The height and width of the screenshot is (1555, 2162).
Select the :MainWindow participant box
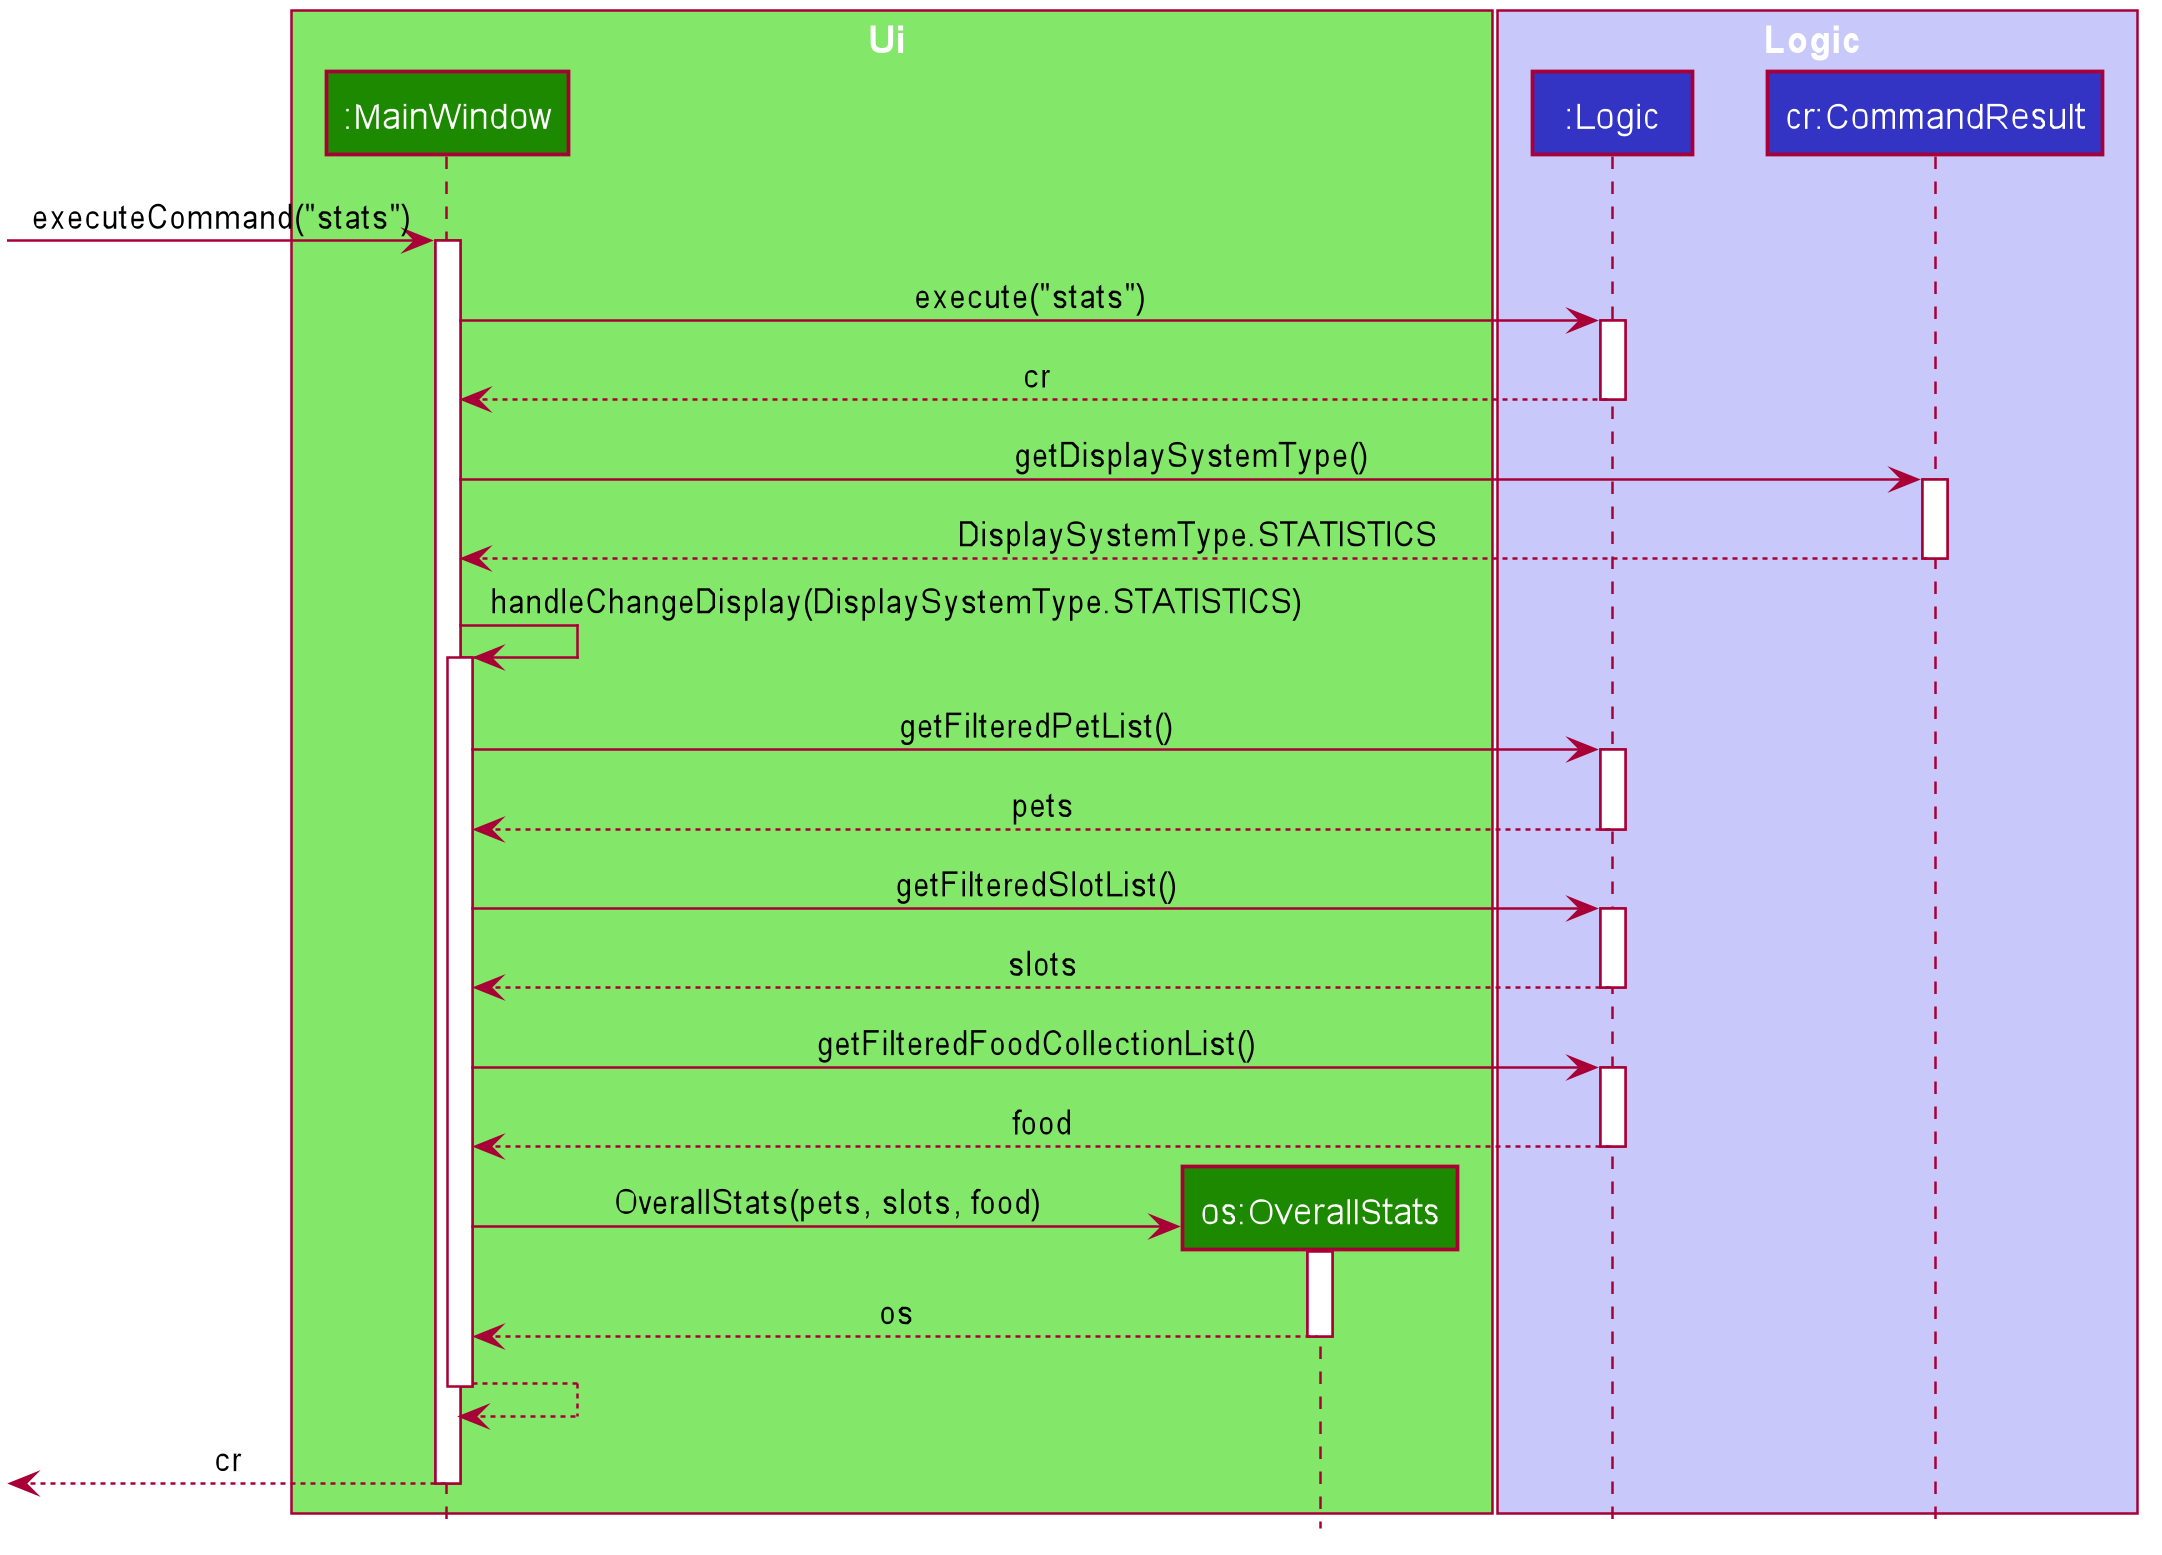[x=447, y=113]
